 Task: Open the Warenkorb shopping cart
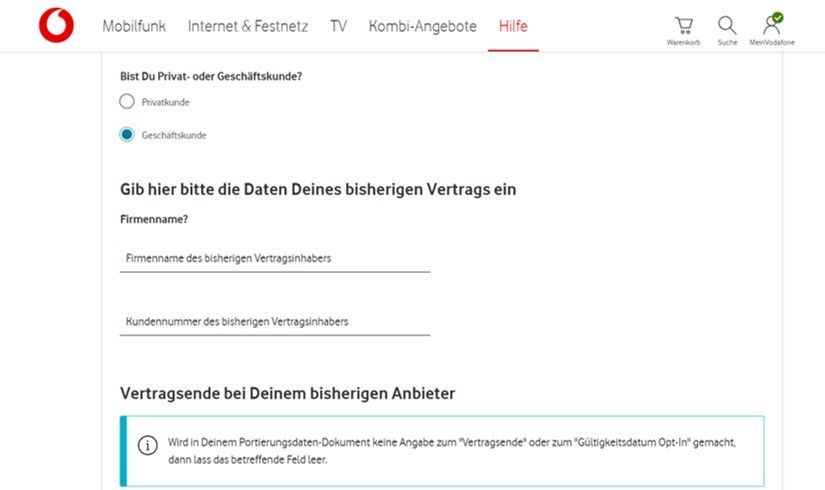(683, 31)
